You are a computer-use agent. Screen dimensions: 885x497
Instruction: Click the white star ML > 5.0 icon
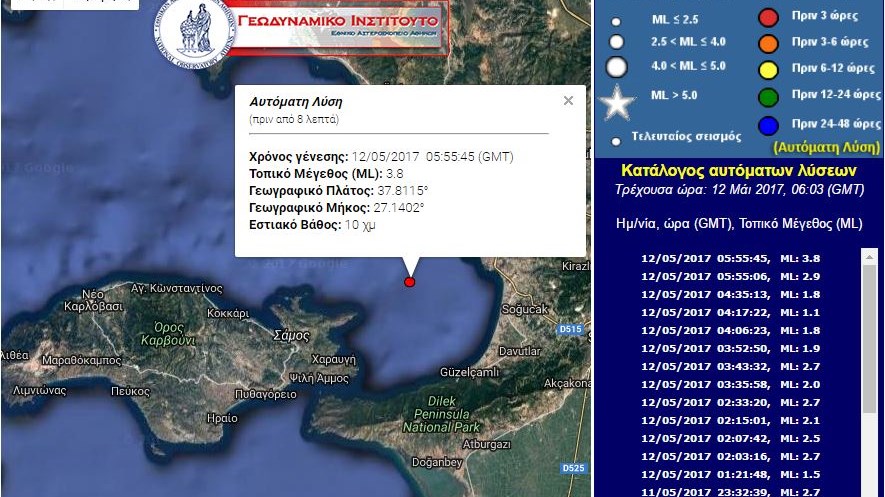[617, 103]
